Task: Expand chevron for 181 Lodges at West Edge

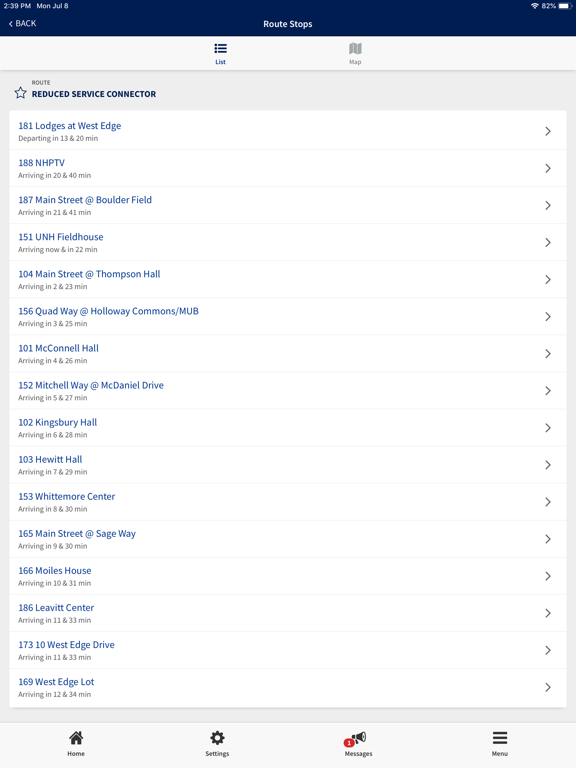Action: (548, 131)
